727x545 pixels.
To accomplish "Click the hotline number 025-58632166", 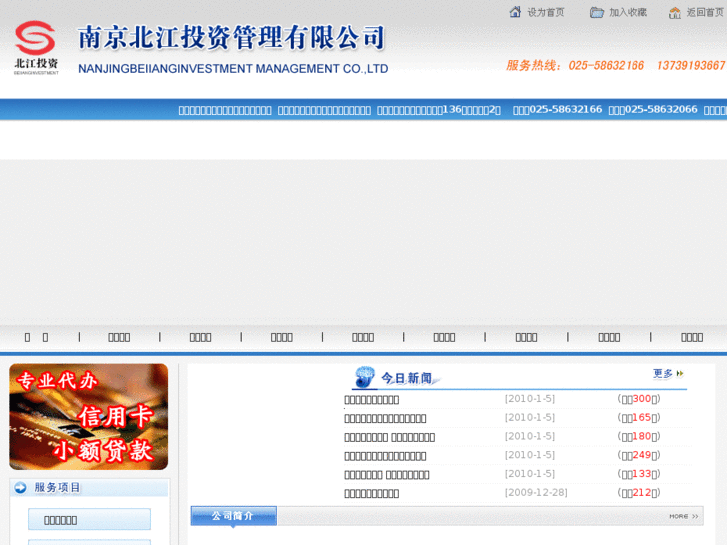I will pos(606,65).
